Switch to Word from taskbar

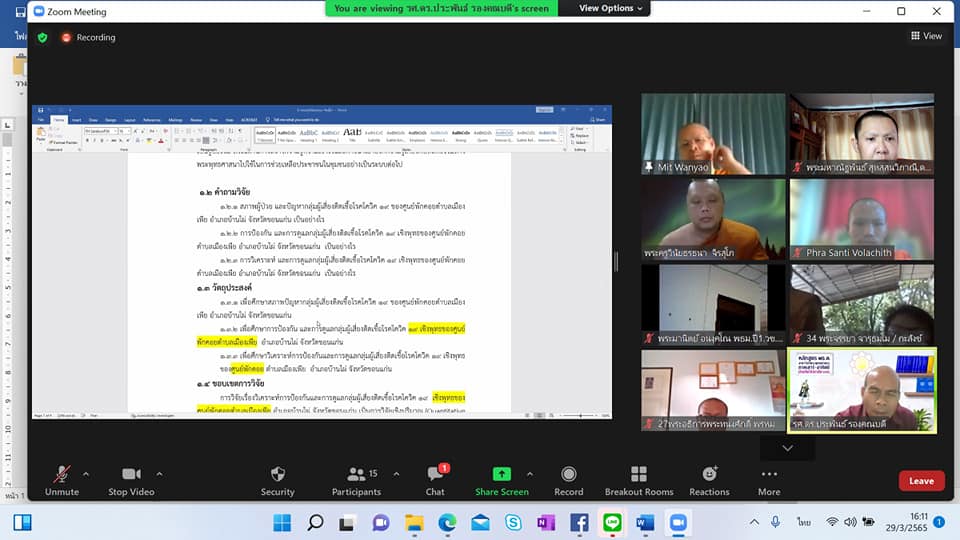coord(645,523)
